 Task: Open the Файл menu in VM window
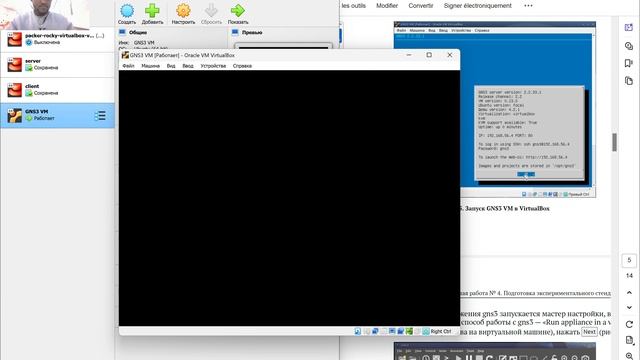(x=128, y=66)
